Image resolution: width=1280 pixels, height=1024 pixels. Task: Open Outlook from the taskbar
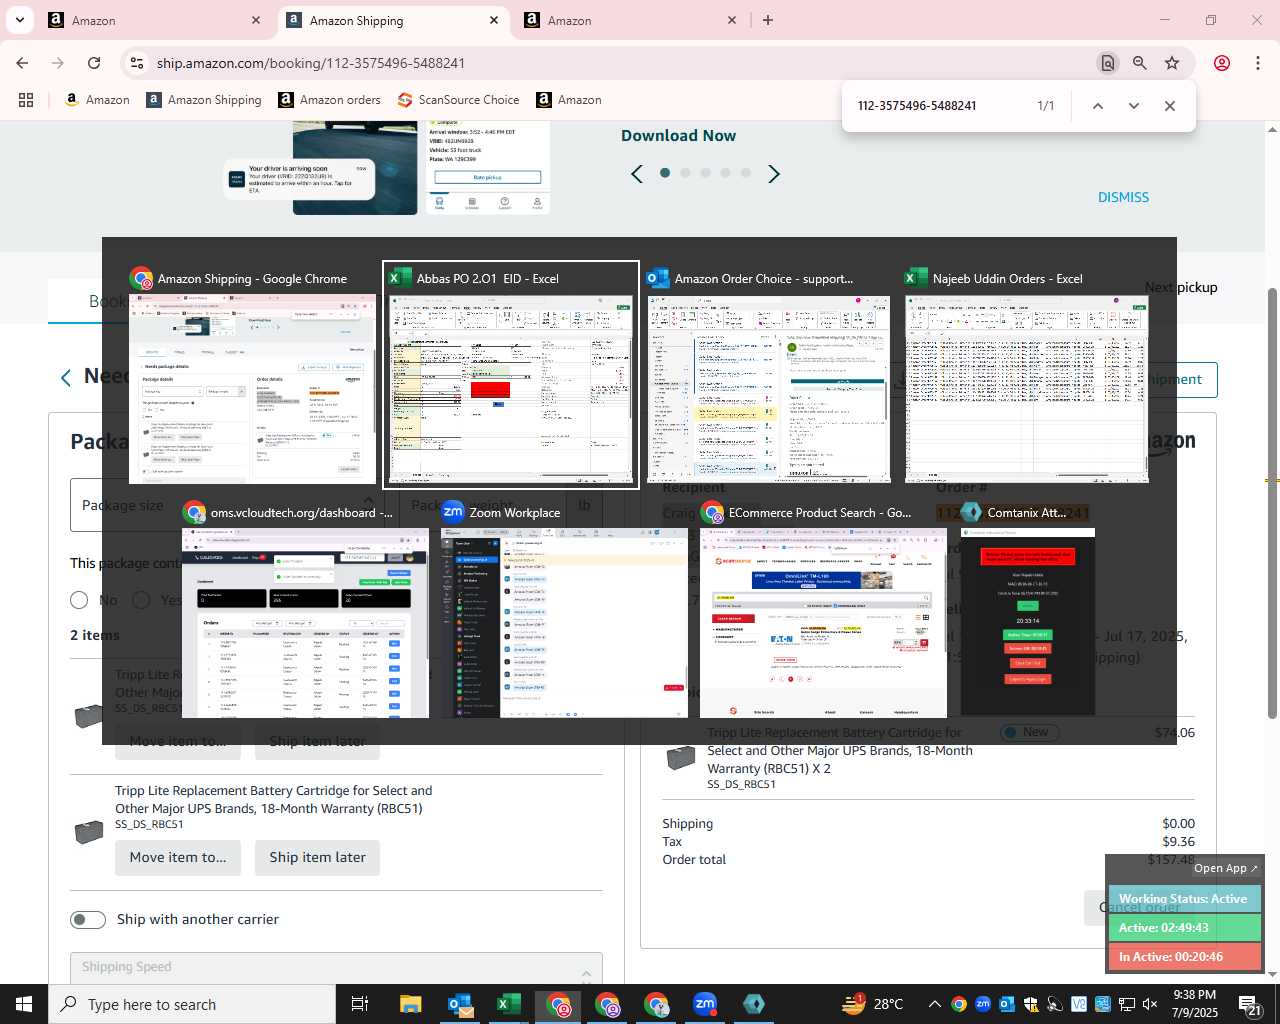(x=460, y=1004)
